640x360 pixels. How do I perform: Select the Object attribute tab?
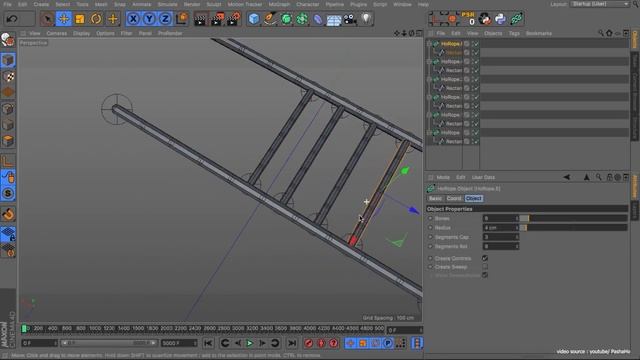(x=473, y=198)
